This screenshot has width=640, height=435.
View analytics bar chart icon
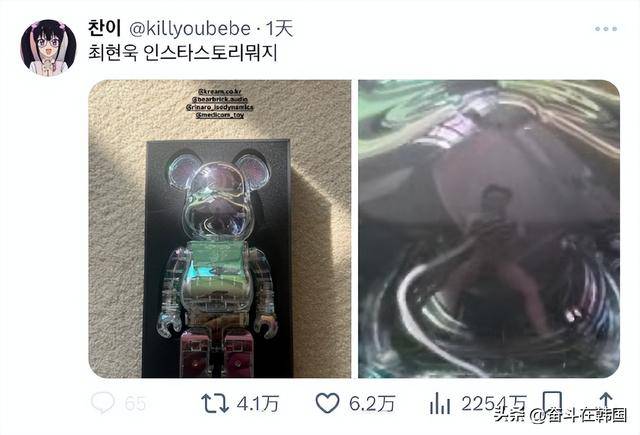(440, 403)
